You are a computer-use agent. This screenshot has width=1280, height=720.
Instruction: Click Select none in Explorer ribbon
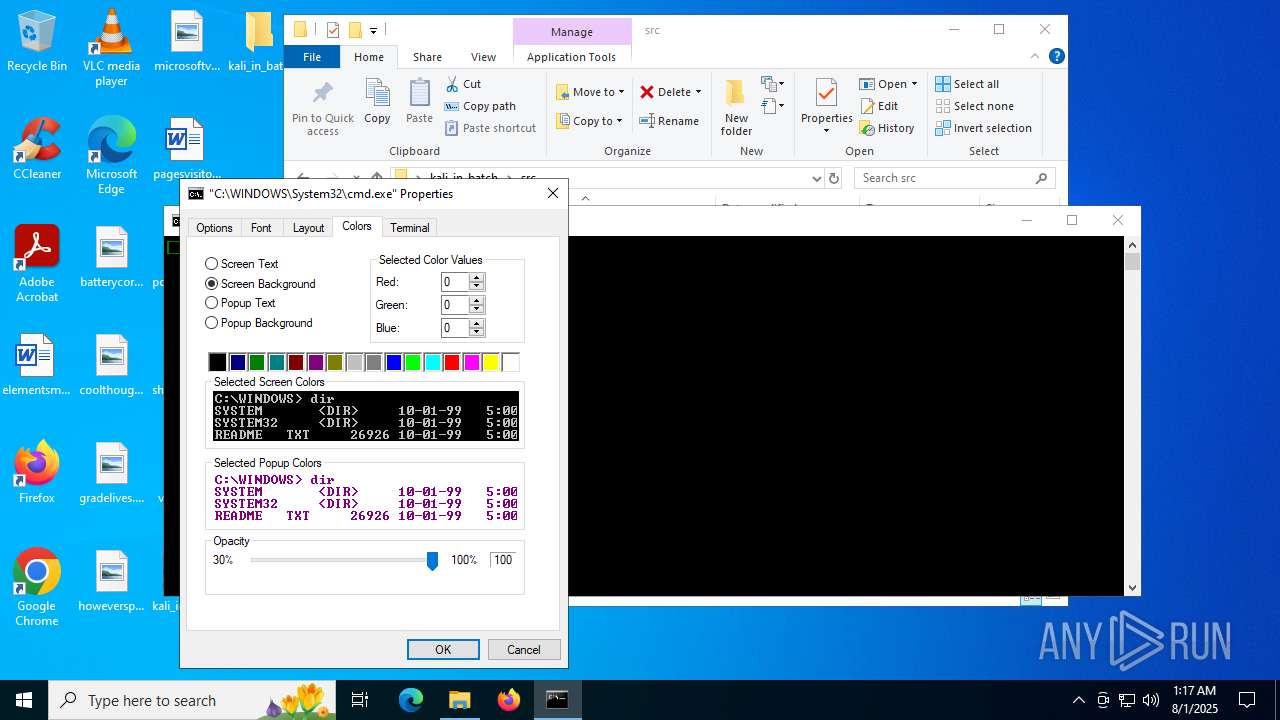click(974, 106)
